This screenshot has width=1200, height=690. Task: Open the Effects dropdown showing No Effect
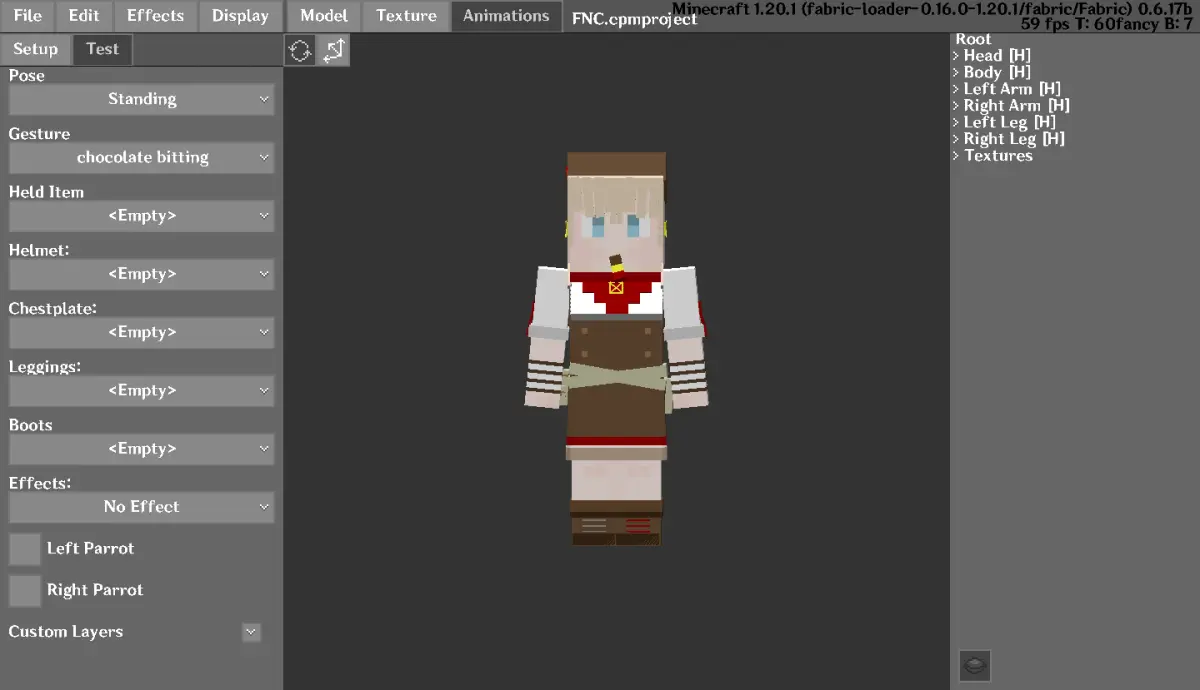[141, 507]
